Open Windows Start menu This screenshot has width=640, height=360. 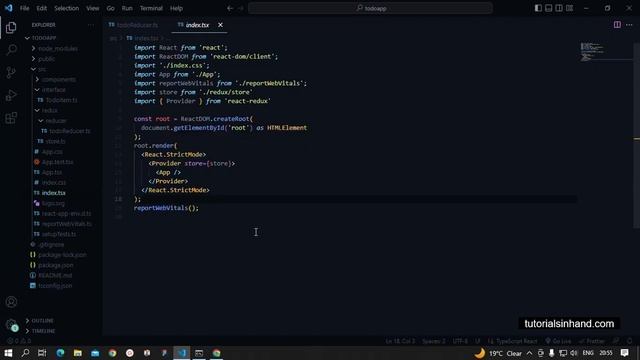click(x=8, y=353)
